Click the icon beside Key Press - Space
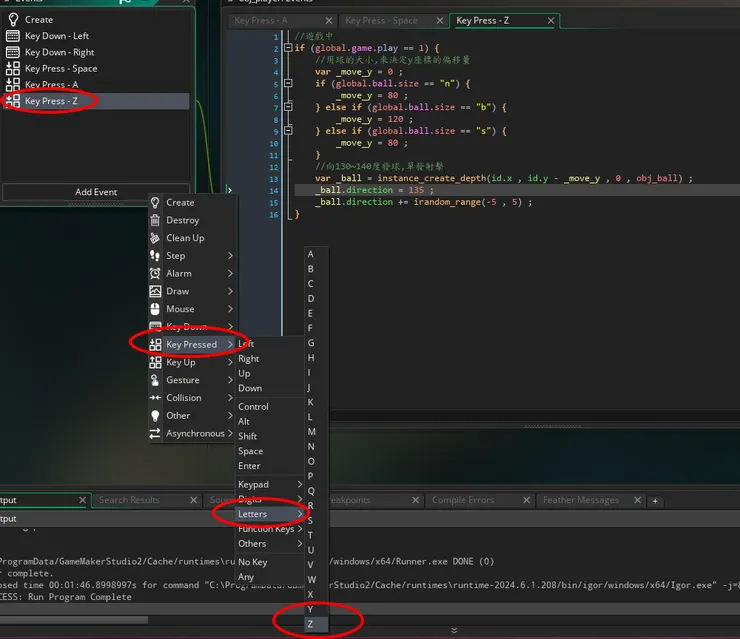 pos(13,68)
